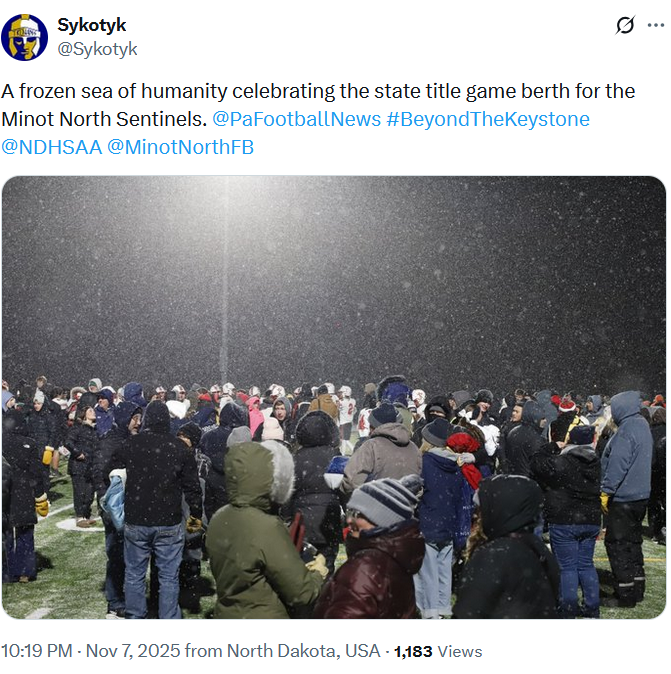The height and width of the screenshot is (674, 671).
Task: Visit the @Sykotyk handle below the name
Action: click(x=97, y=48)
